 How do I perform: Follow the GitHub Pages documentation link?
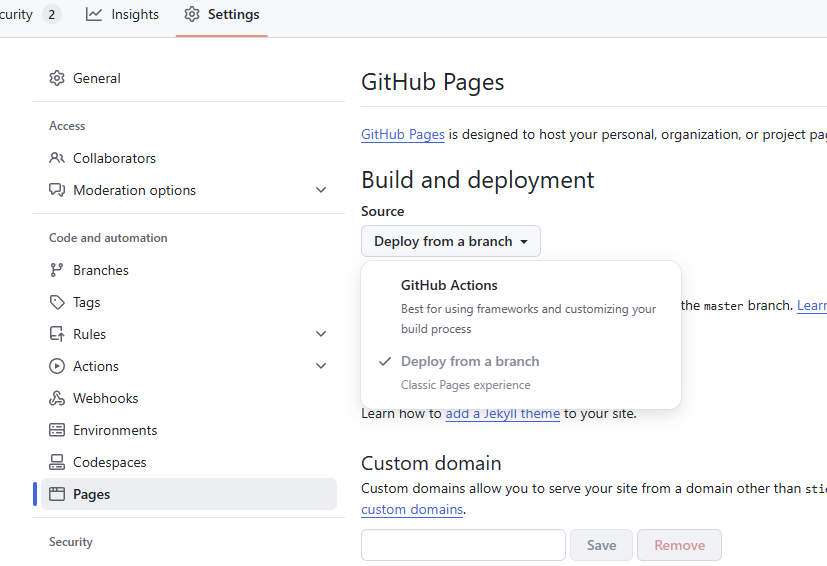coord(403,135)
